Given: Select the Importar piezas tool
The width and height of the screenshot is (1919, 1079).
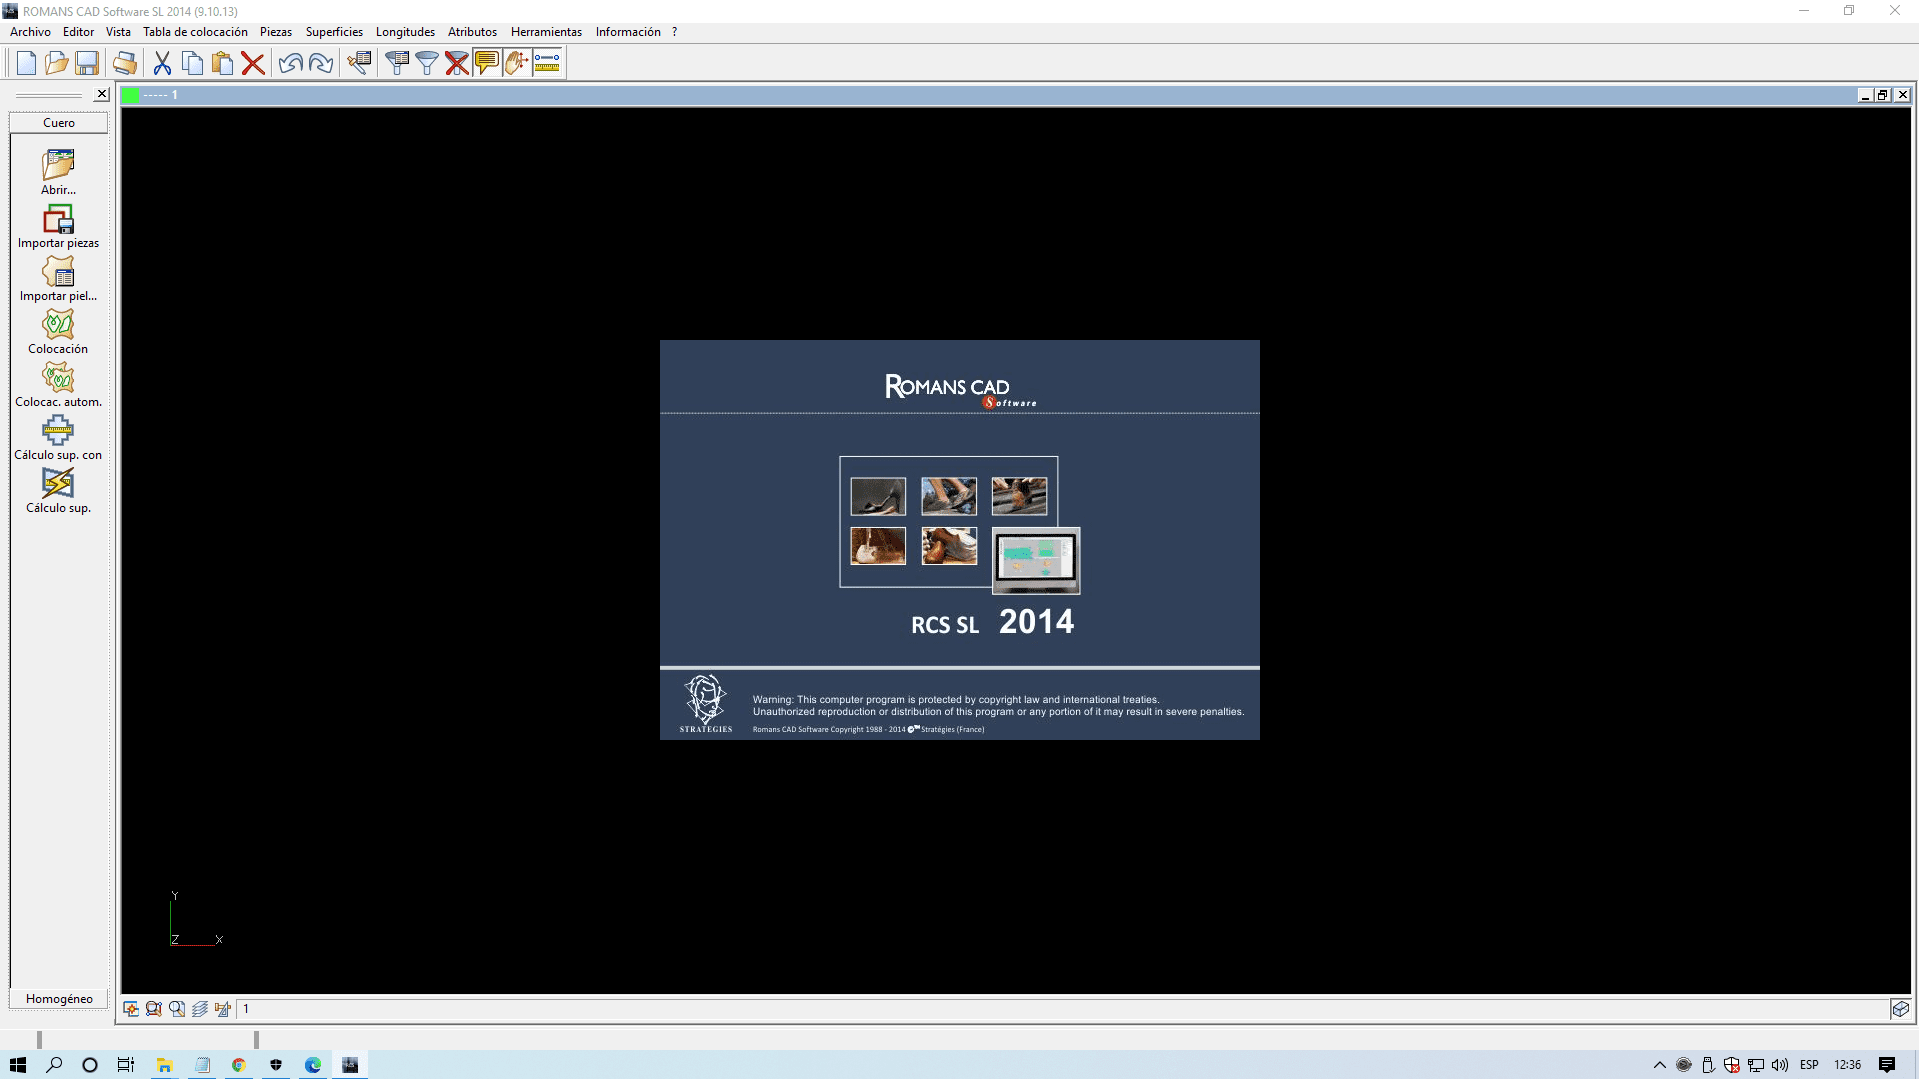Looking at the screenshot, I should 58,219.
